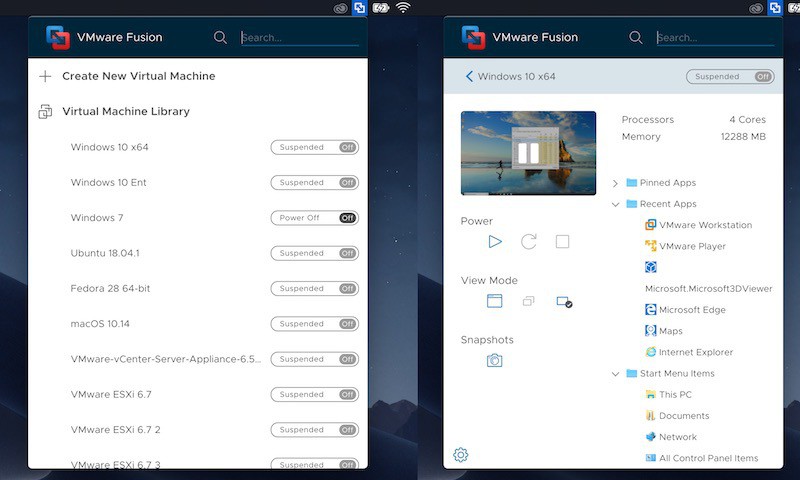Click the Creative Cloud icon in the left menu bar

click(x=340, y=8)
